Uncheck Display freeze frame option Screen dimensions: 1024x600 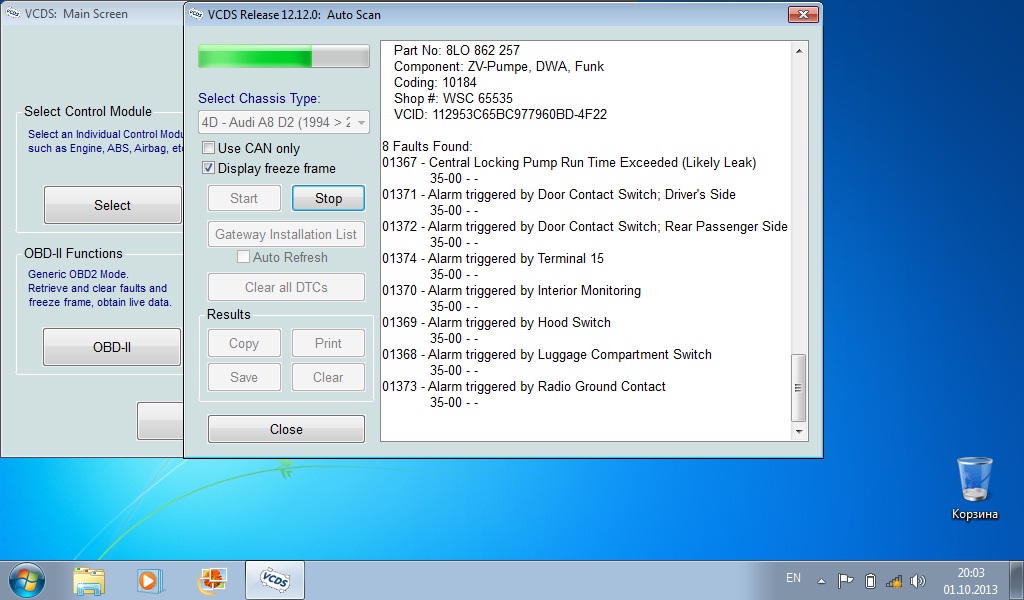point(209,169)
